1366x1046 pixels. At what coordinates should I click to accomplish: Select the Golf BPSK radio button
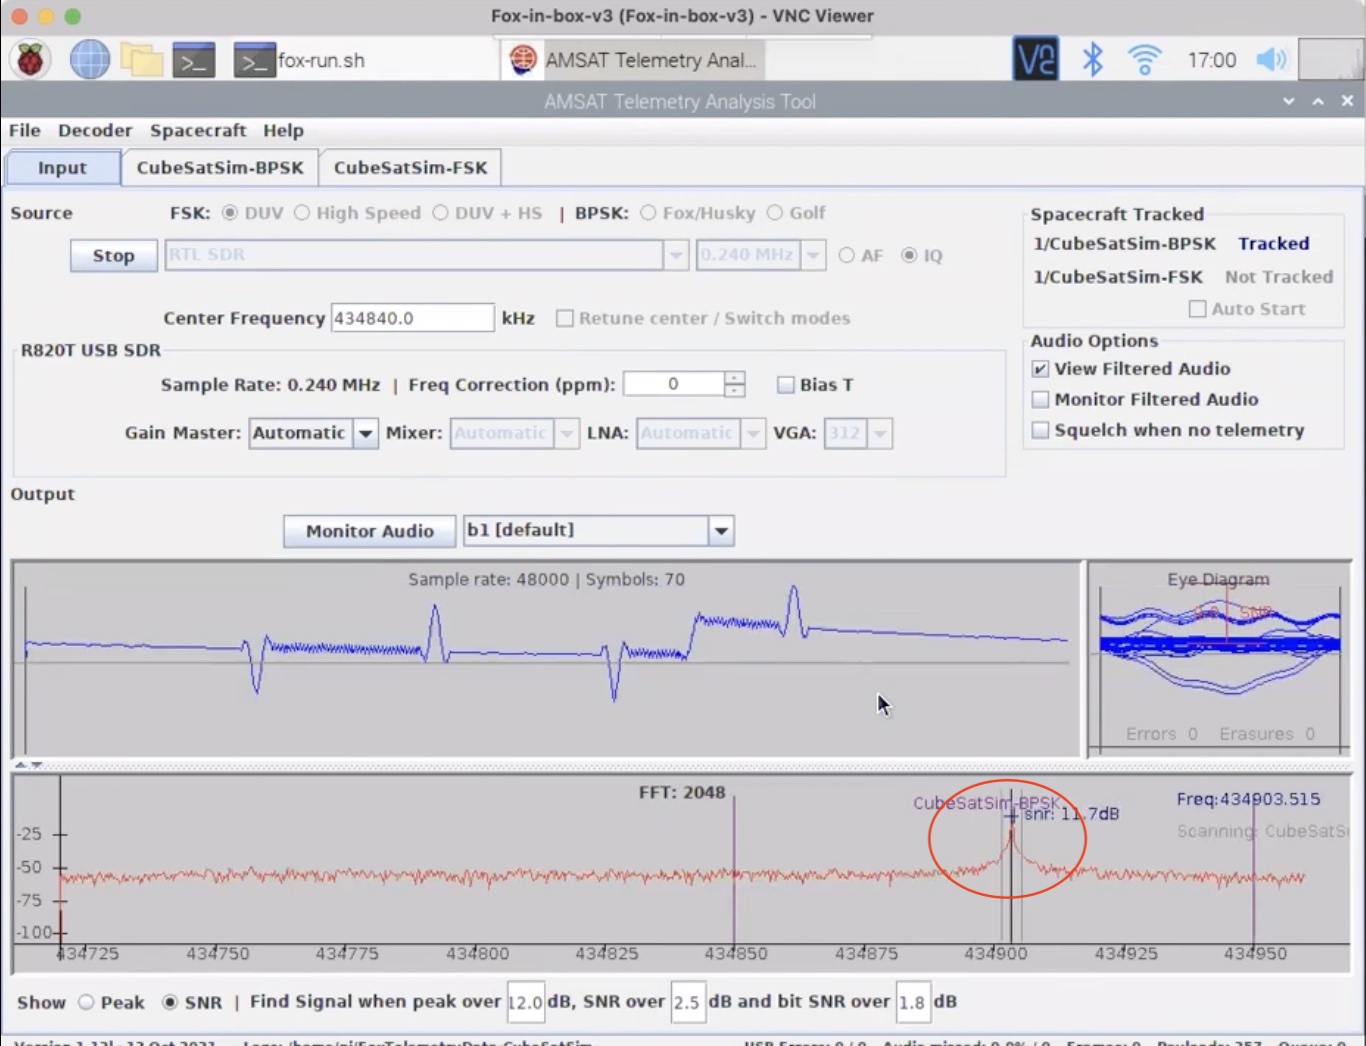tap(775, 213)
